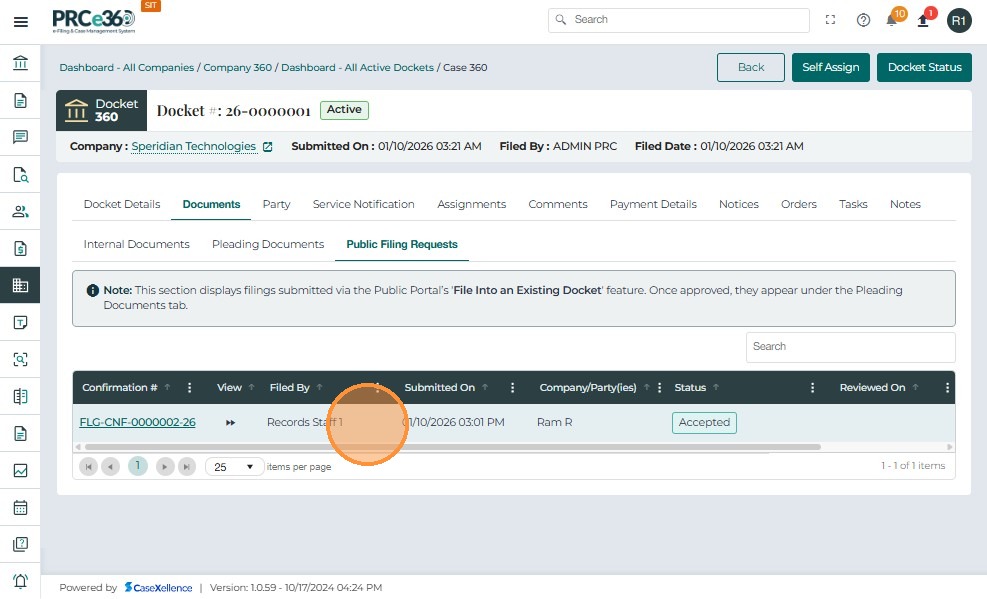Open the items per page dropdown
Screen dimensions: 987x599
[234, 467]
